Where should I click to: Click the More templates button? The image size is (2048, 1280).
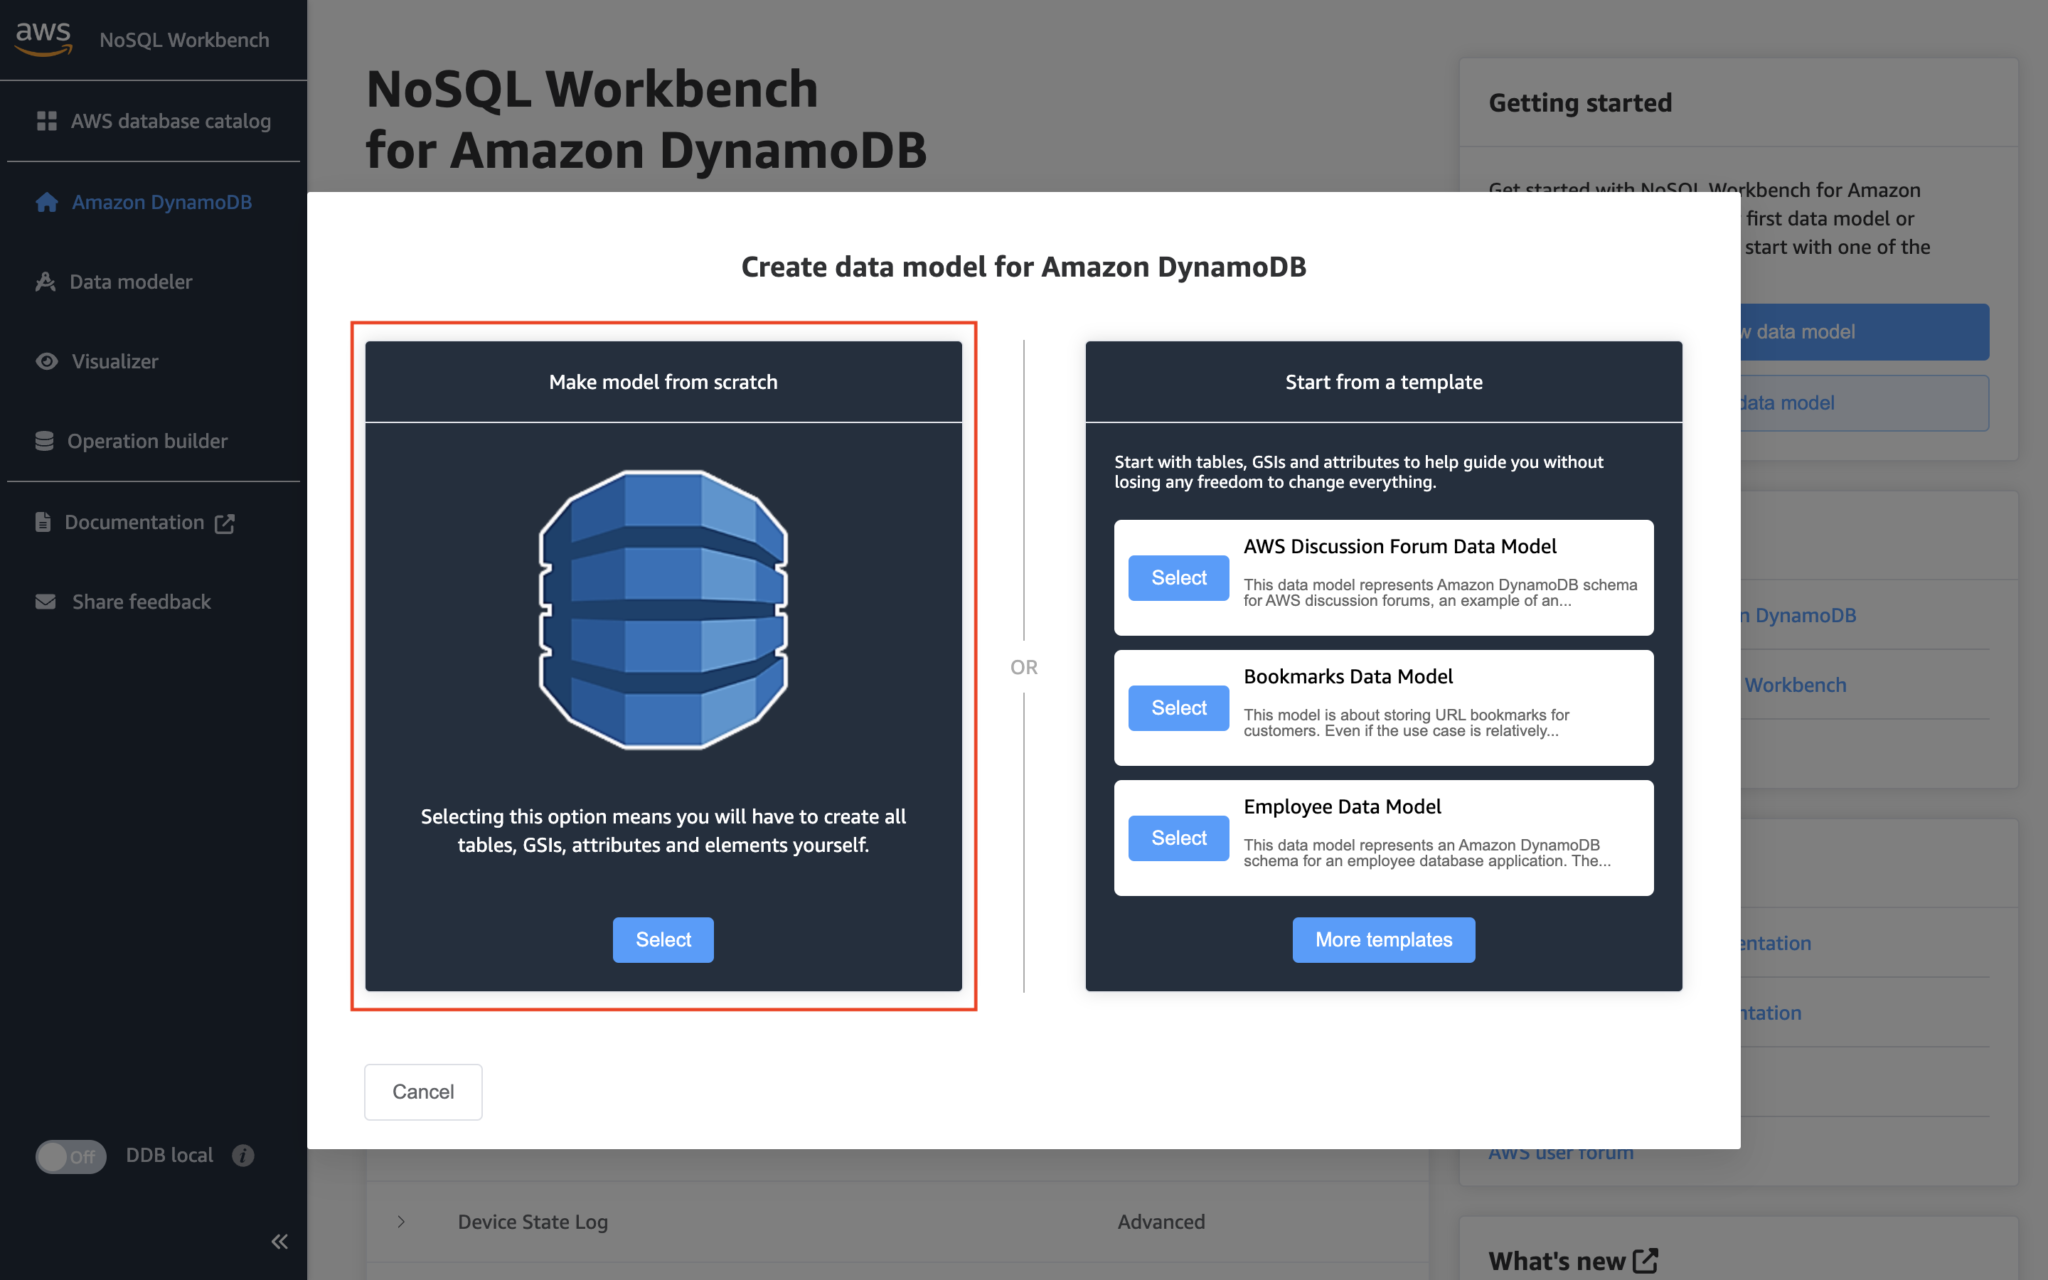pyautogui.click(x=1383, y=939)
